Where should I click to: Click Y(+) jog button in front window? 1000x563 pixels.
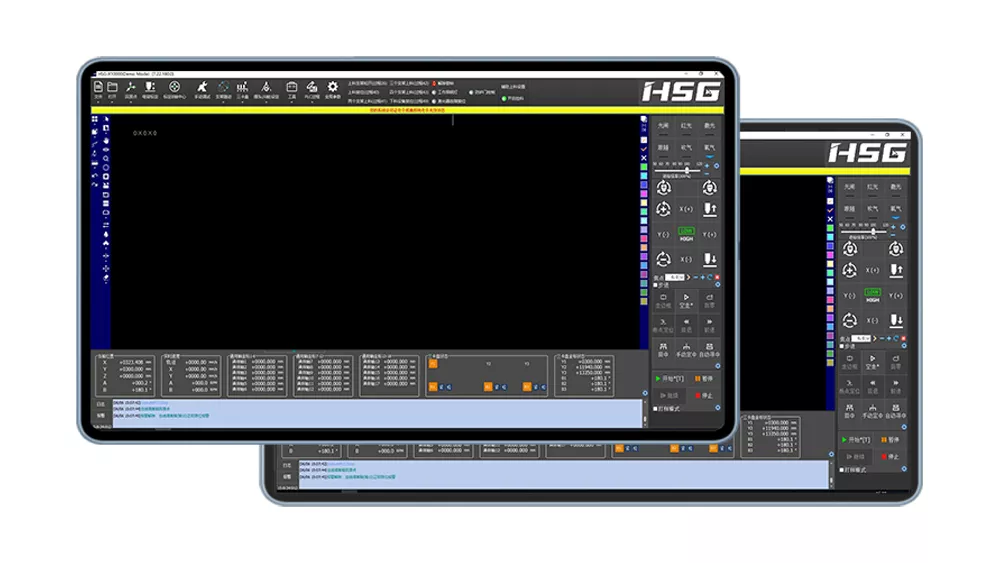point(709,235)
